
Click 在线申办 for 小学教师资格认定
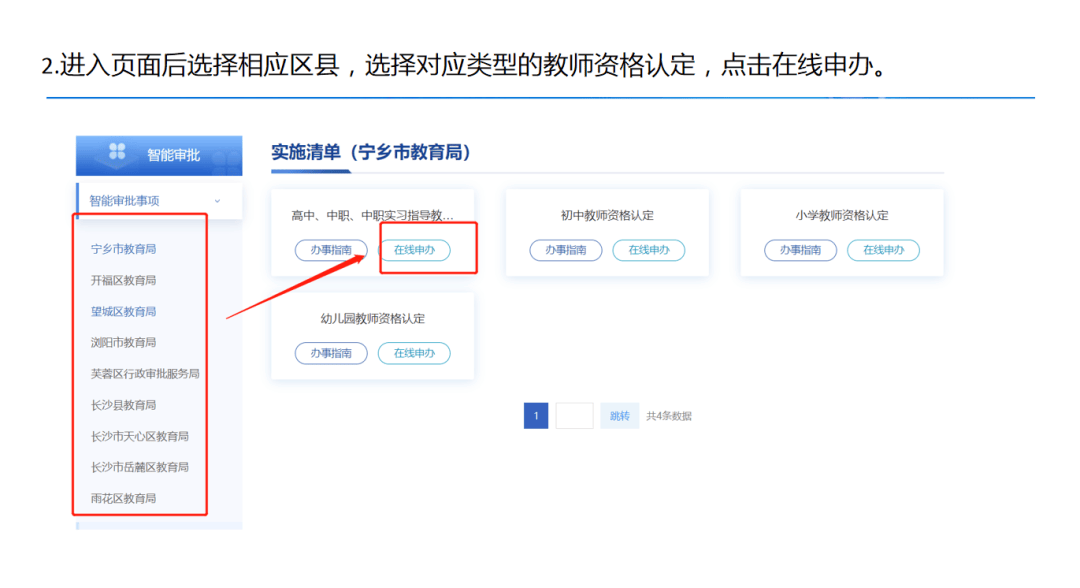(x=883, y=250)
